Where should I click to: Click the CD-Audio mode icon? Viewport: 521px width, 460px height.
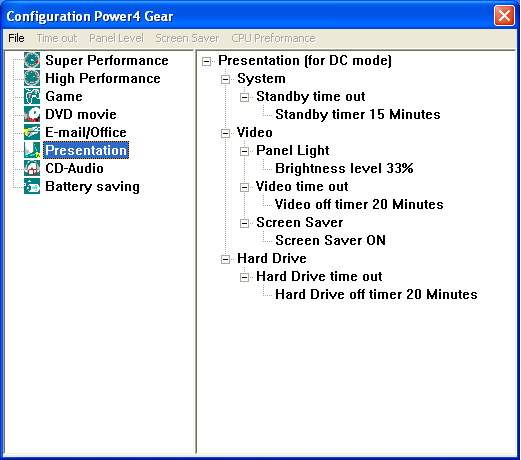point(32,168)
